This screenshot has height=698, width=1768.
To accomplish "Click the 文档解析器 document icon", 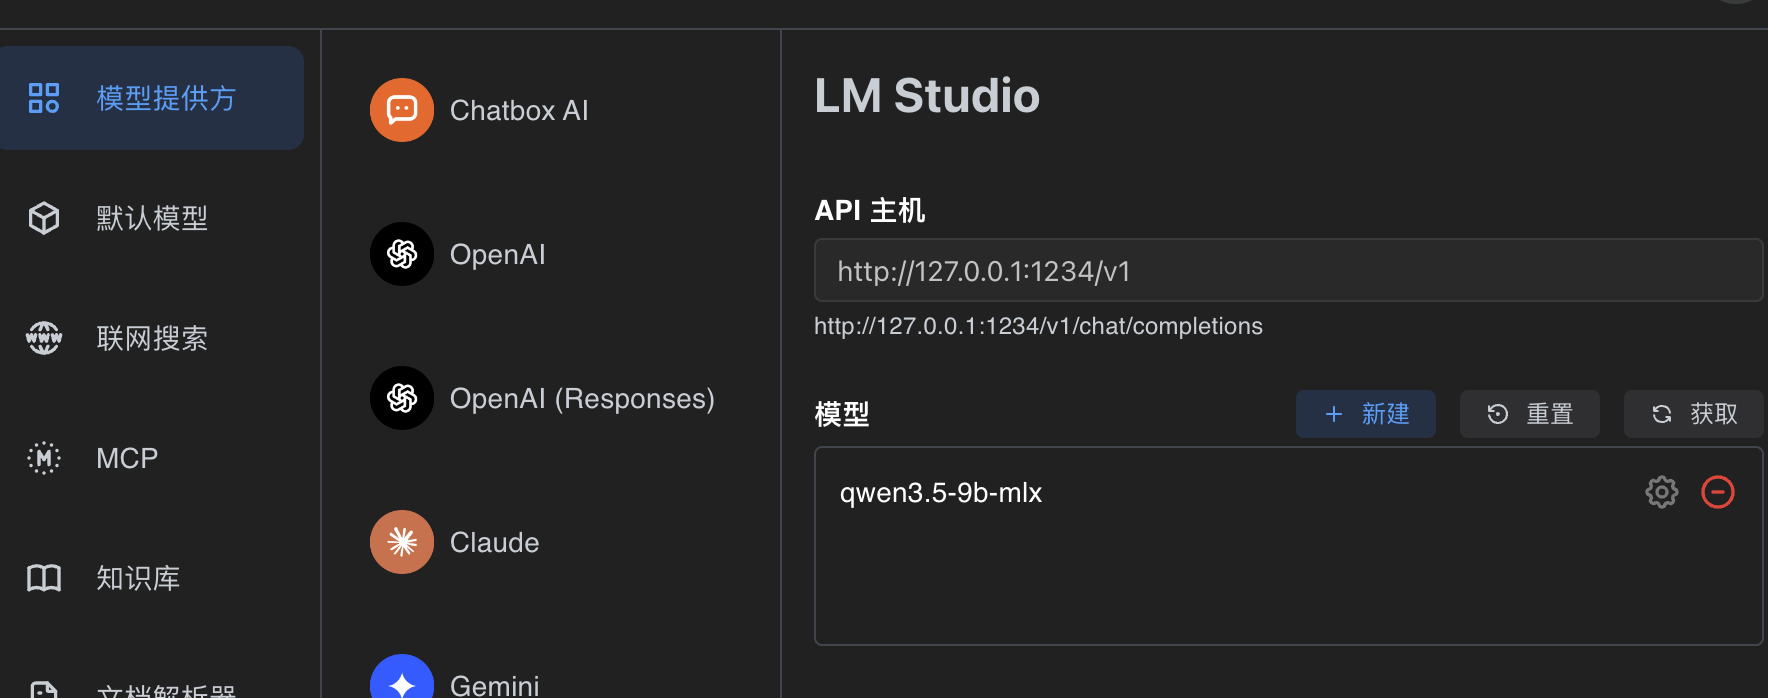I will click(44, 690).
